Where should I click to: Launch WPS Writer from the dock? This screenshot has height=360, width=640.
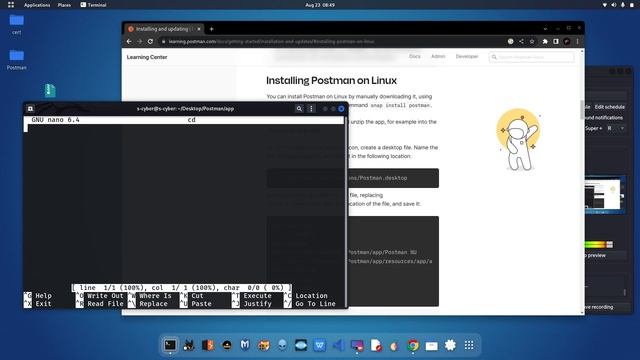coord(320,345)
